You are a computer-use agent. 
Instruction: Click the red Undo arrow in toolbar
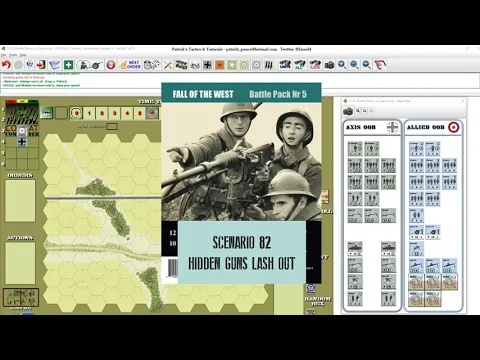pos(6,65)
